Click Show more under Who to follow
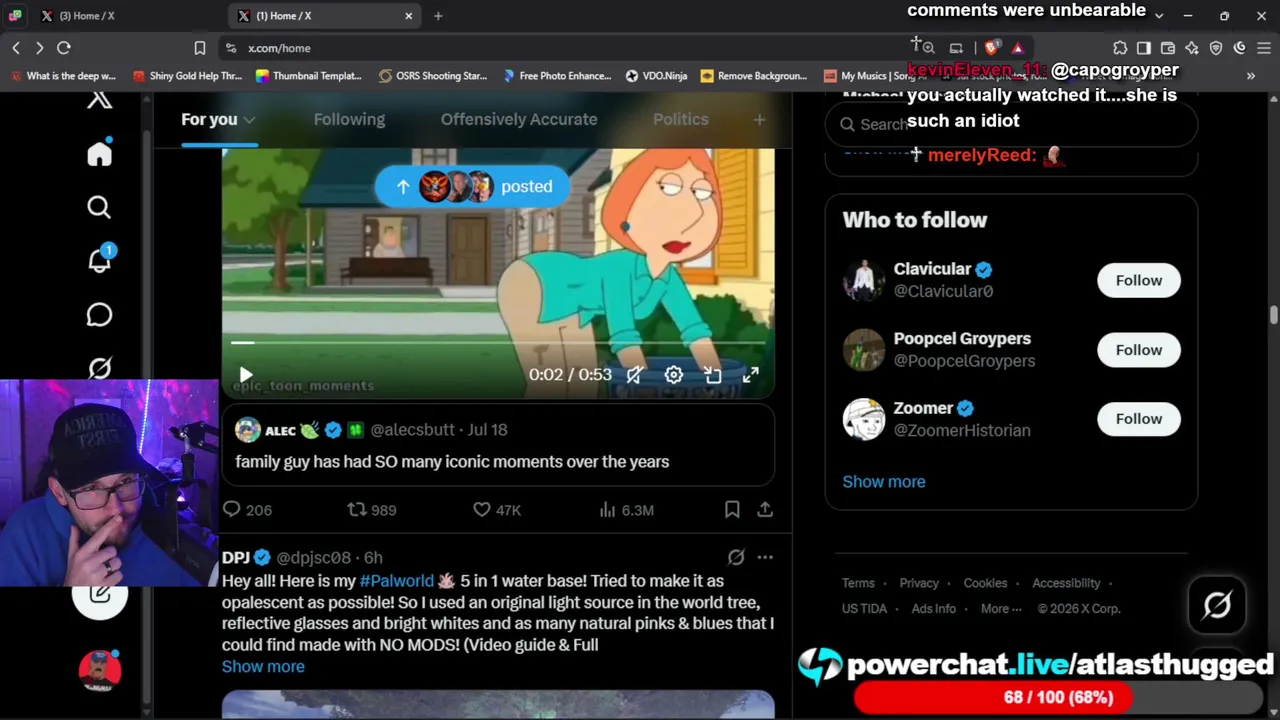The height and width of the screenshot is (720, 1280). pyautogui.click(x=884, y=482)
